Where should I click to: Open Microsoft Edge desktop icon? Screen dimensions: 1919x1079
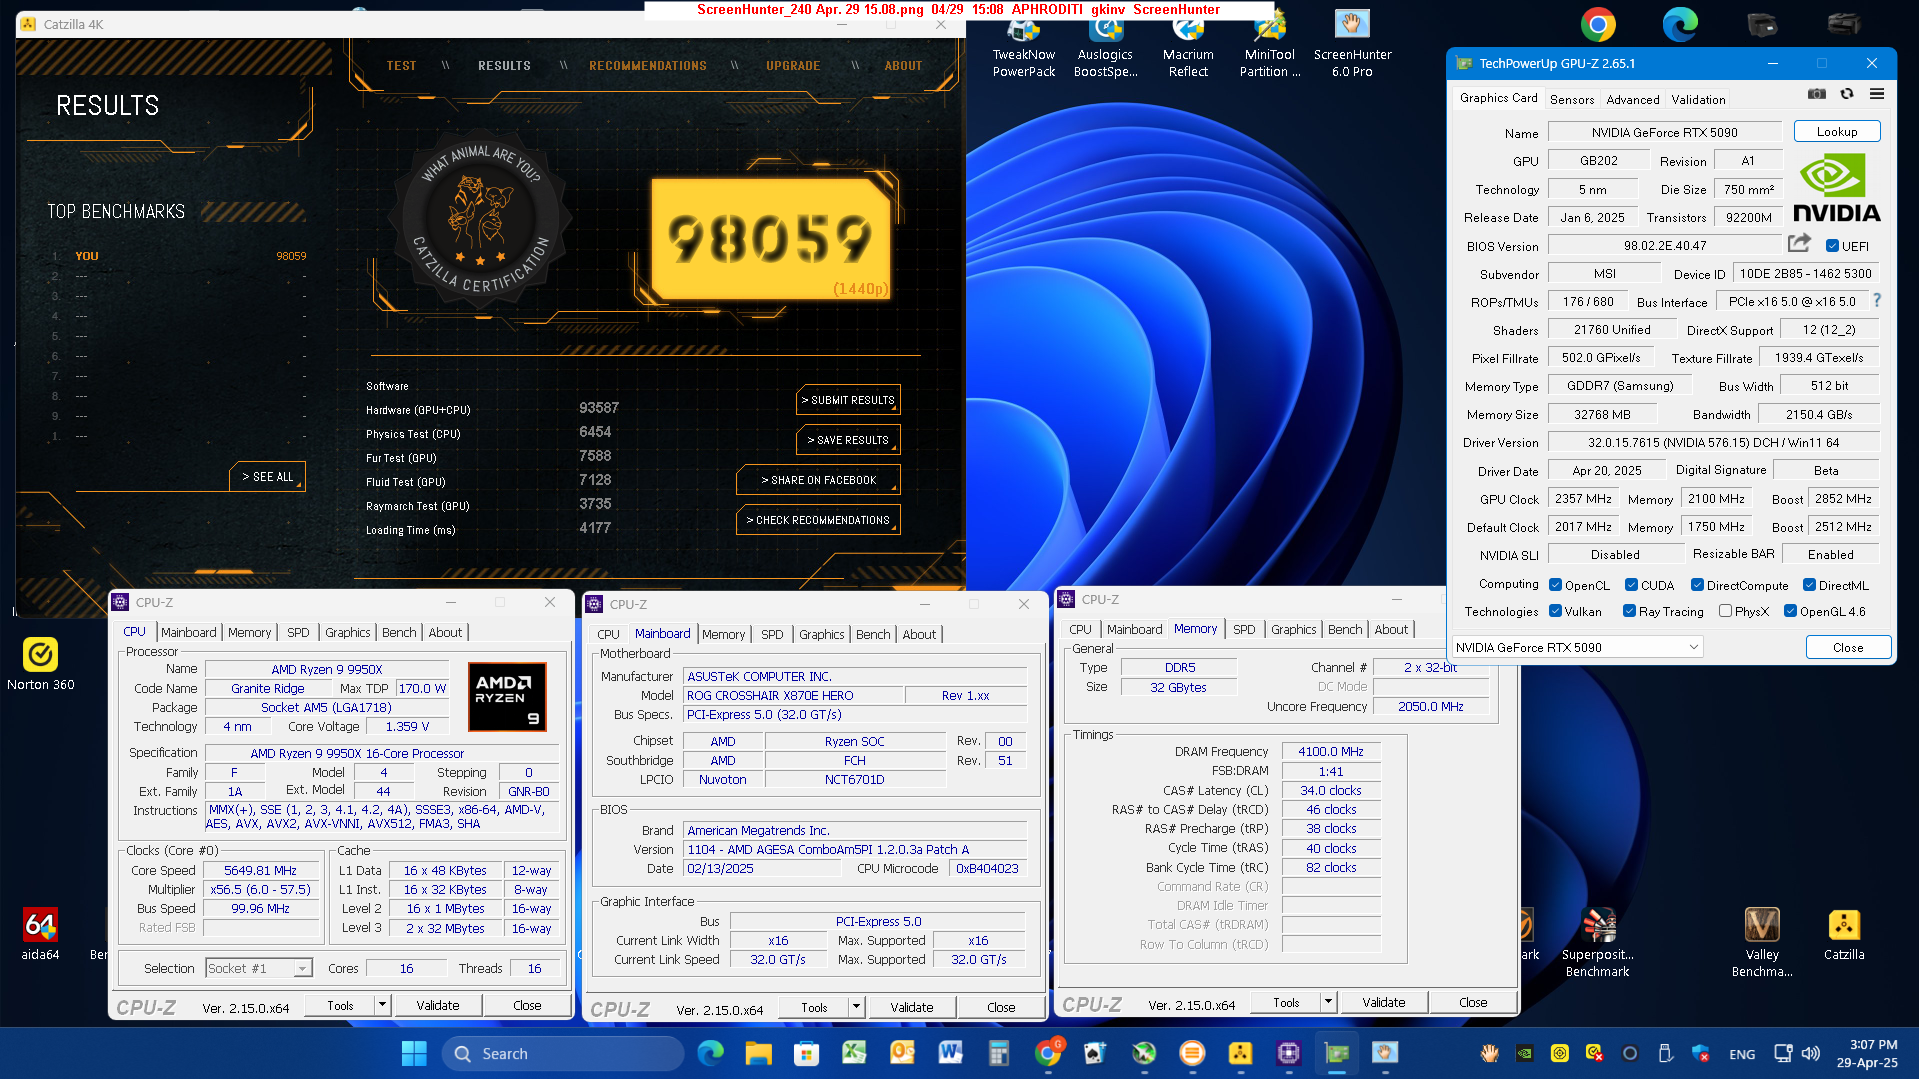(1680, 25)
